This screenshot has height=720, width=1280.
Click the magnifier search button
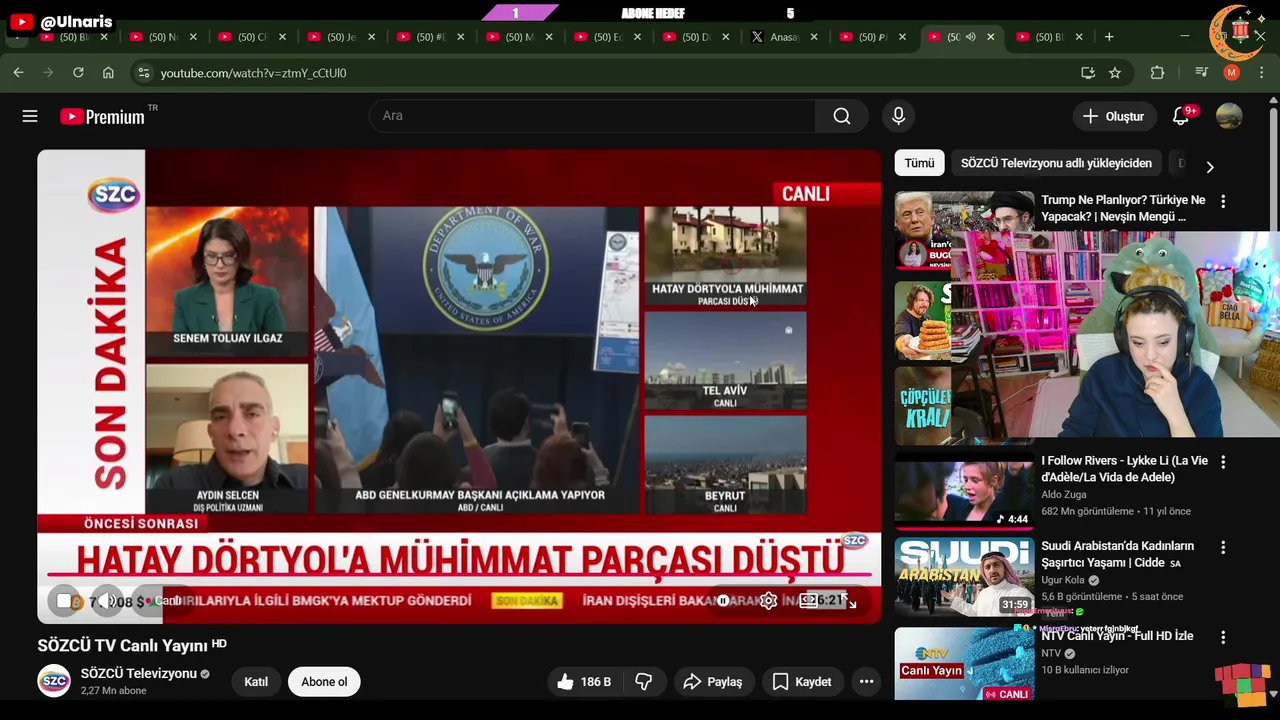click(x=842, y=116)
